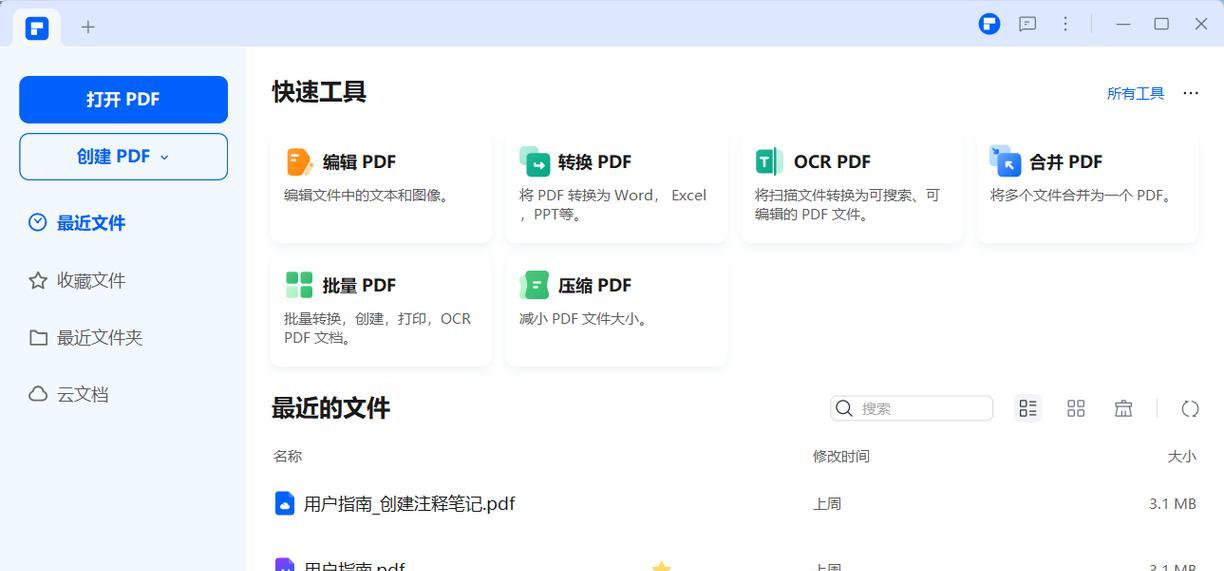
Task: Open the 所有工具 link
Action: 1135,93
